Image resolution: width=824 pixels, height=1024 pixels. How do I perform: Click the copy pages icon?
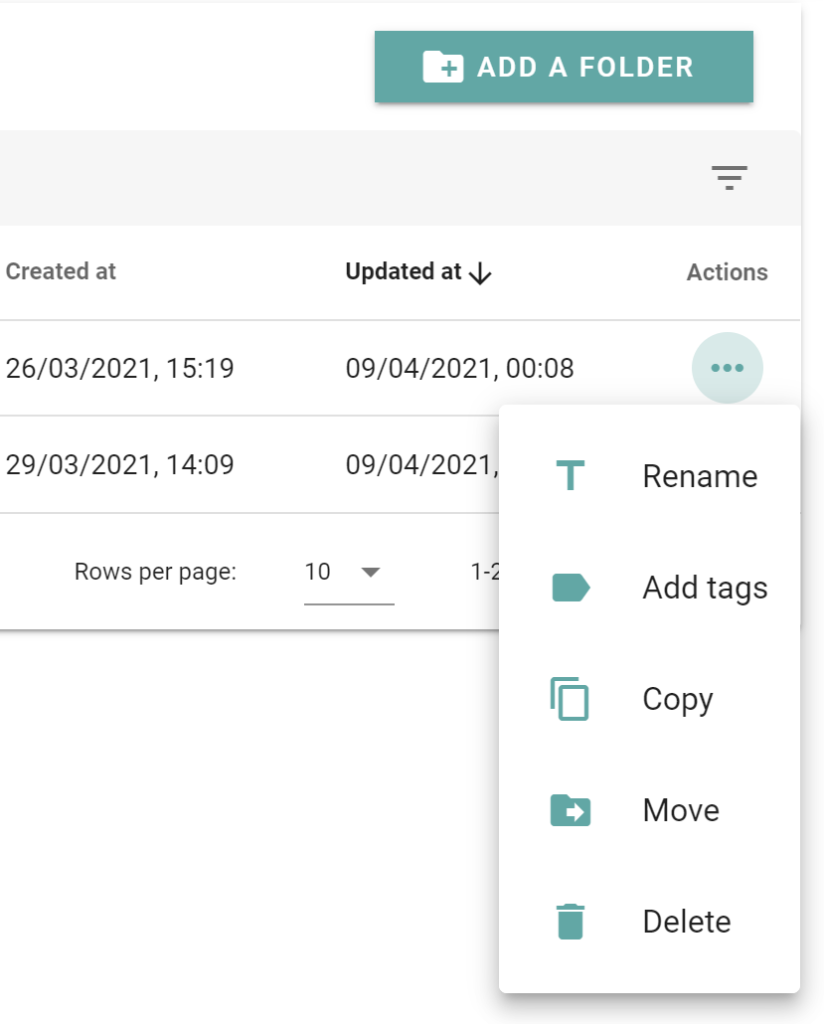click(569, 699)
